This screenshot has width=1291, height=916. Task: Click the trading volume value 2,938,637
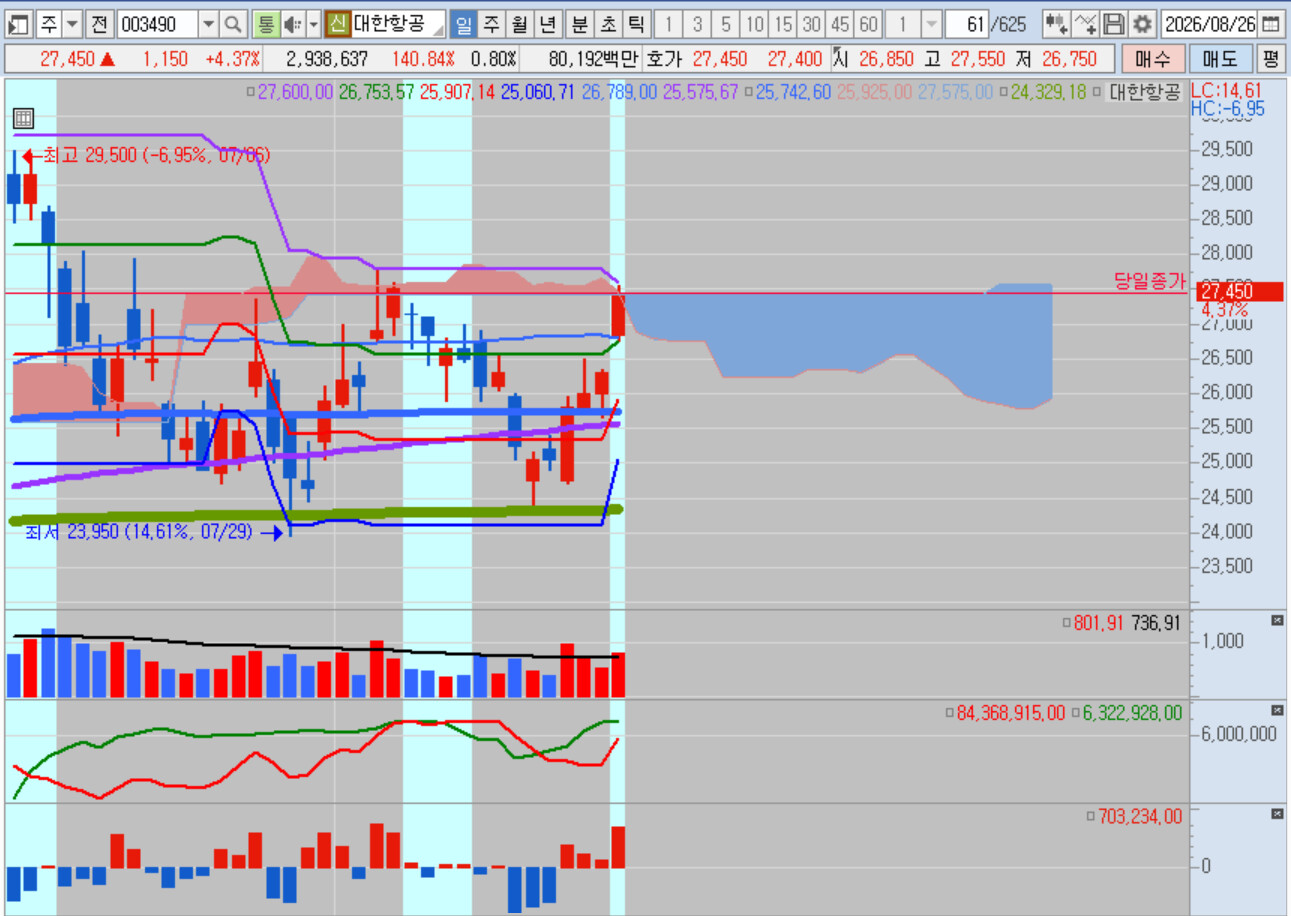tap(327, 59)
